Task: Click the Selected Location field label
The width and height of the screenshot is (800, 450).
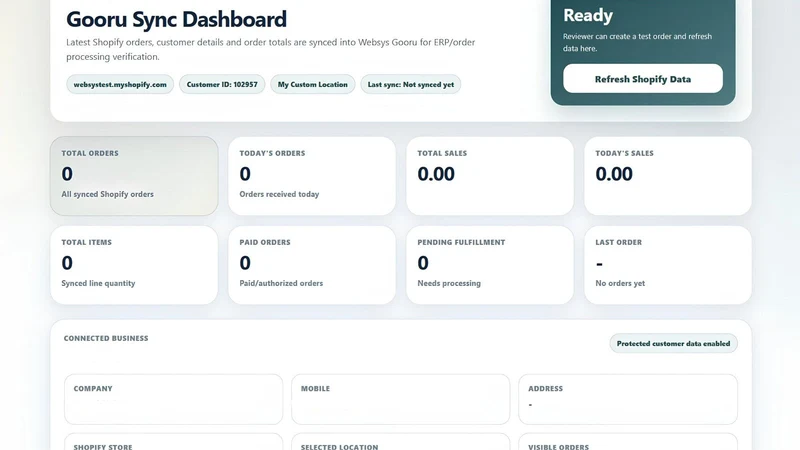Action: 340,446
